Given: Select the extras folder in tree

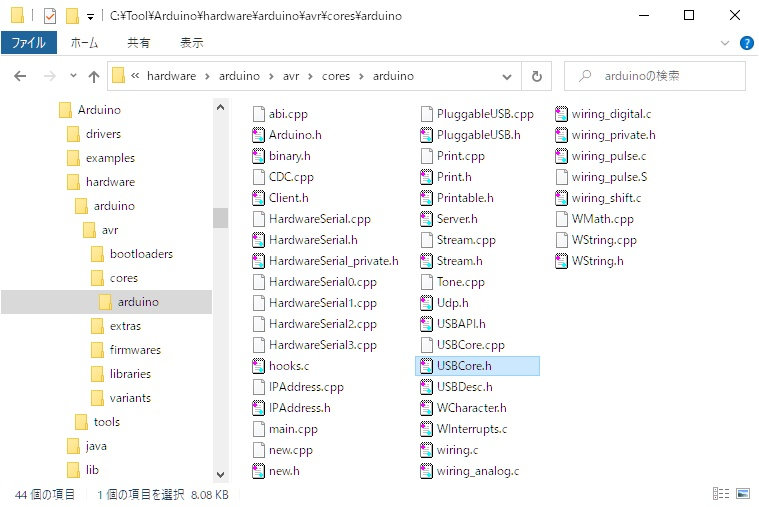Looking at the screenshot, I should click(x=125, y=326).
